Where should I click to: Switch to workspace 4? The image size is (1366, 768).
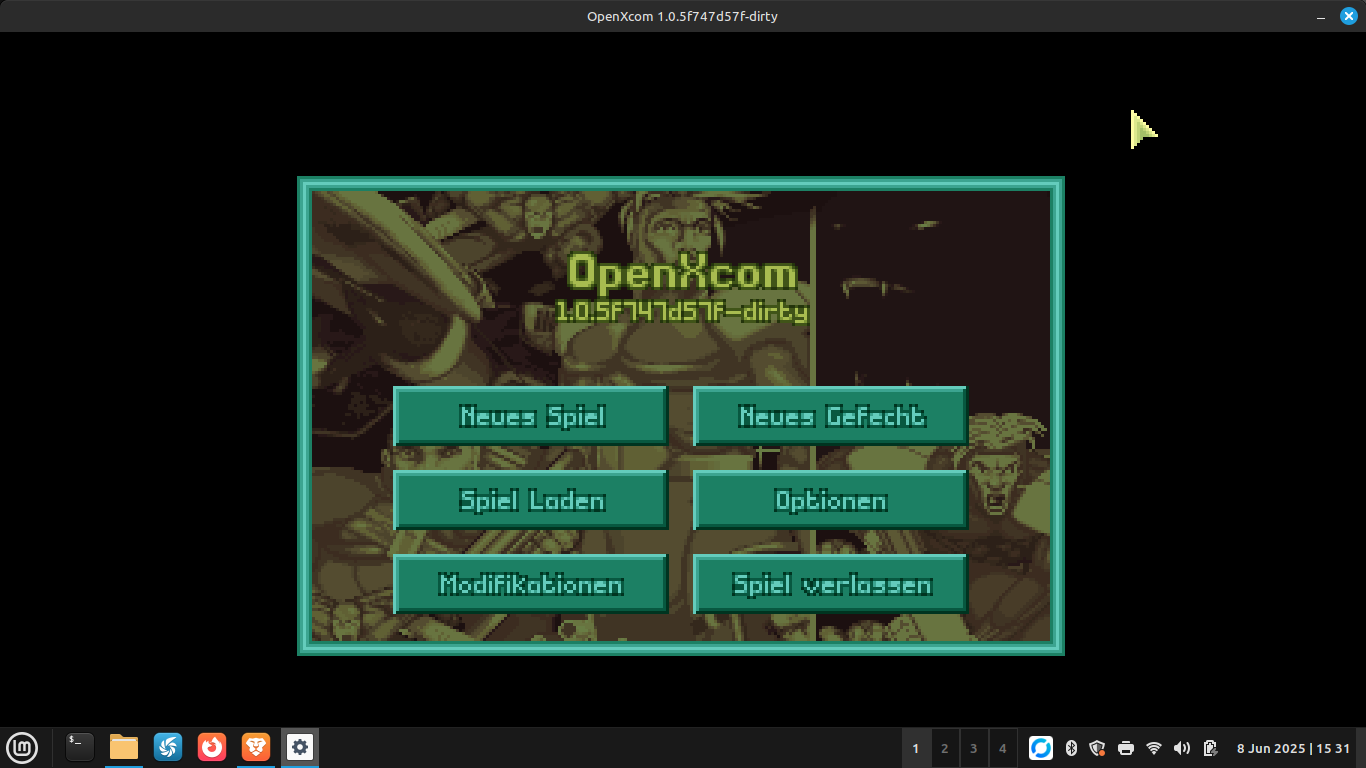1003,748
